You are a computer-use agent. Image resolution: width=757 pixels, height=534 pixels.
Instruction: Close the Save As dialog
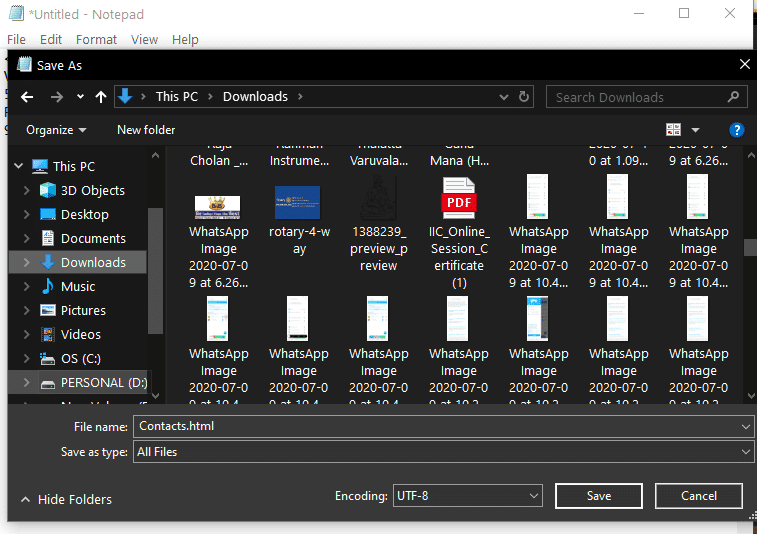[x=744, y=64]
